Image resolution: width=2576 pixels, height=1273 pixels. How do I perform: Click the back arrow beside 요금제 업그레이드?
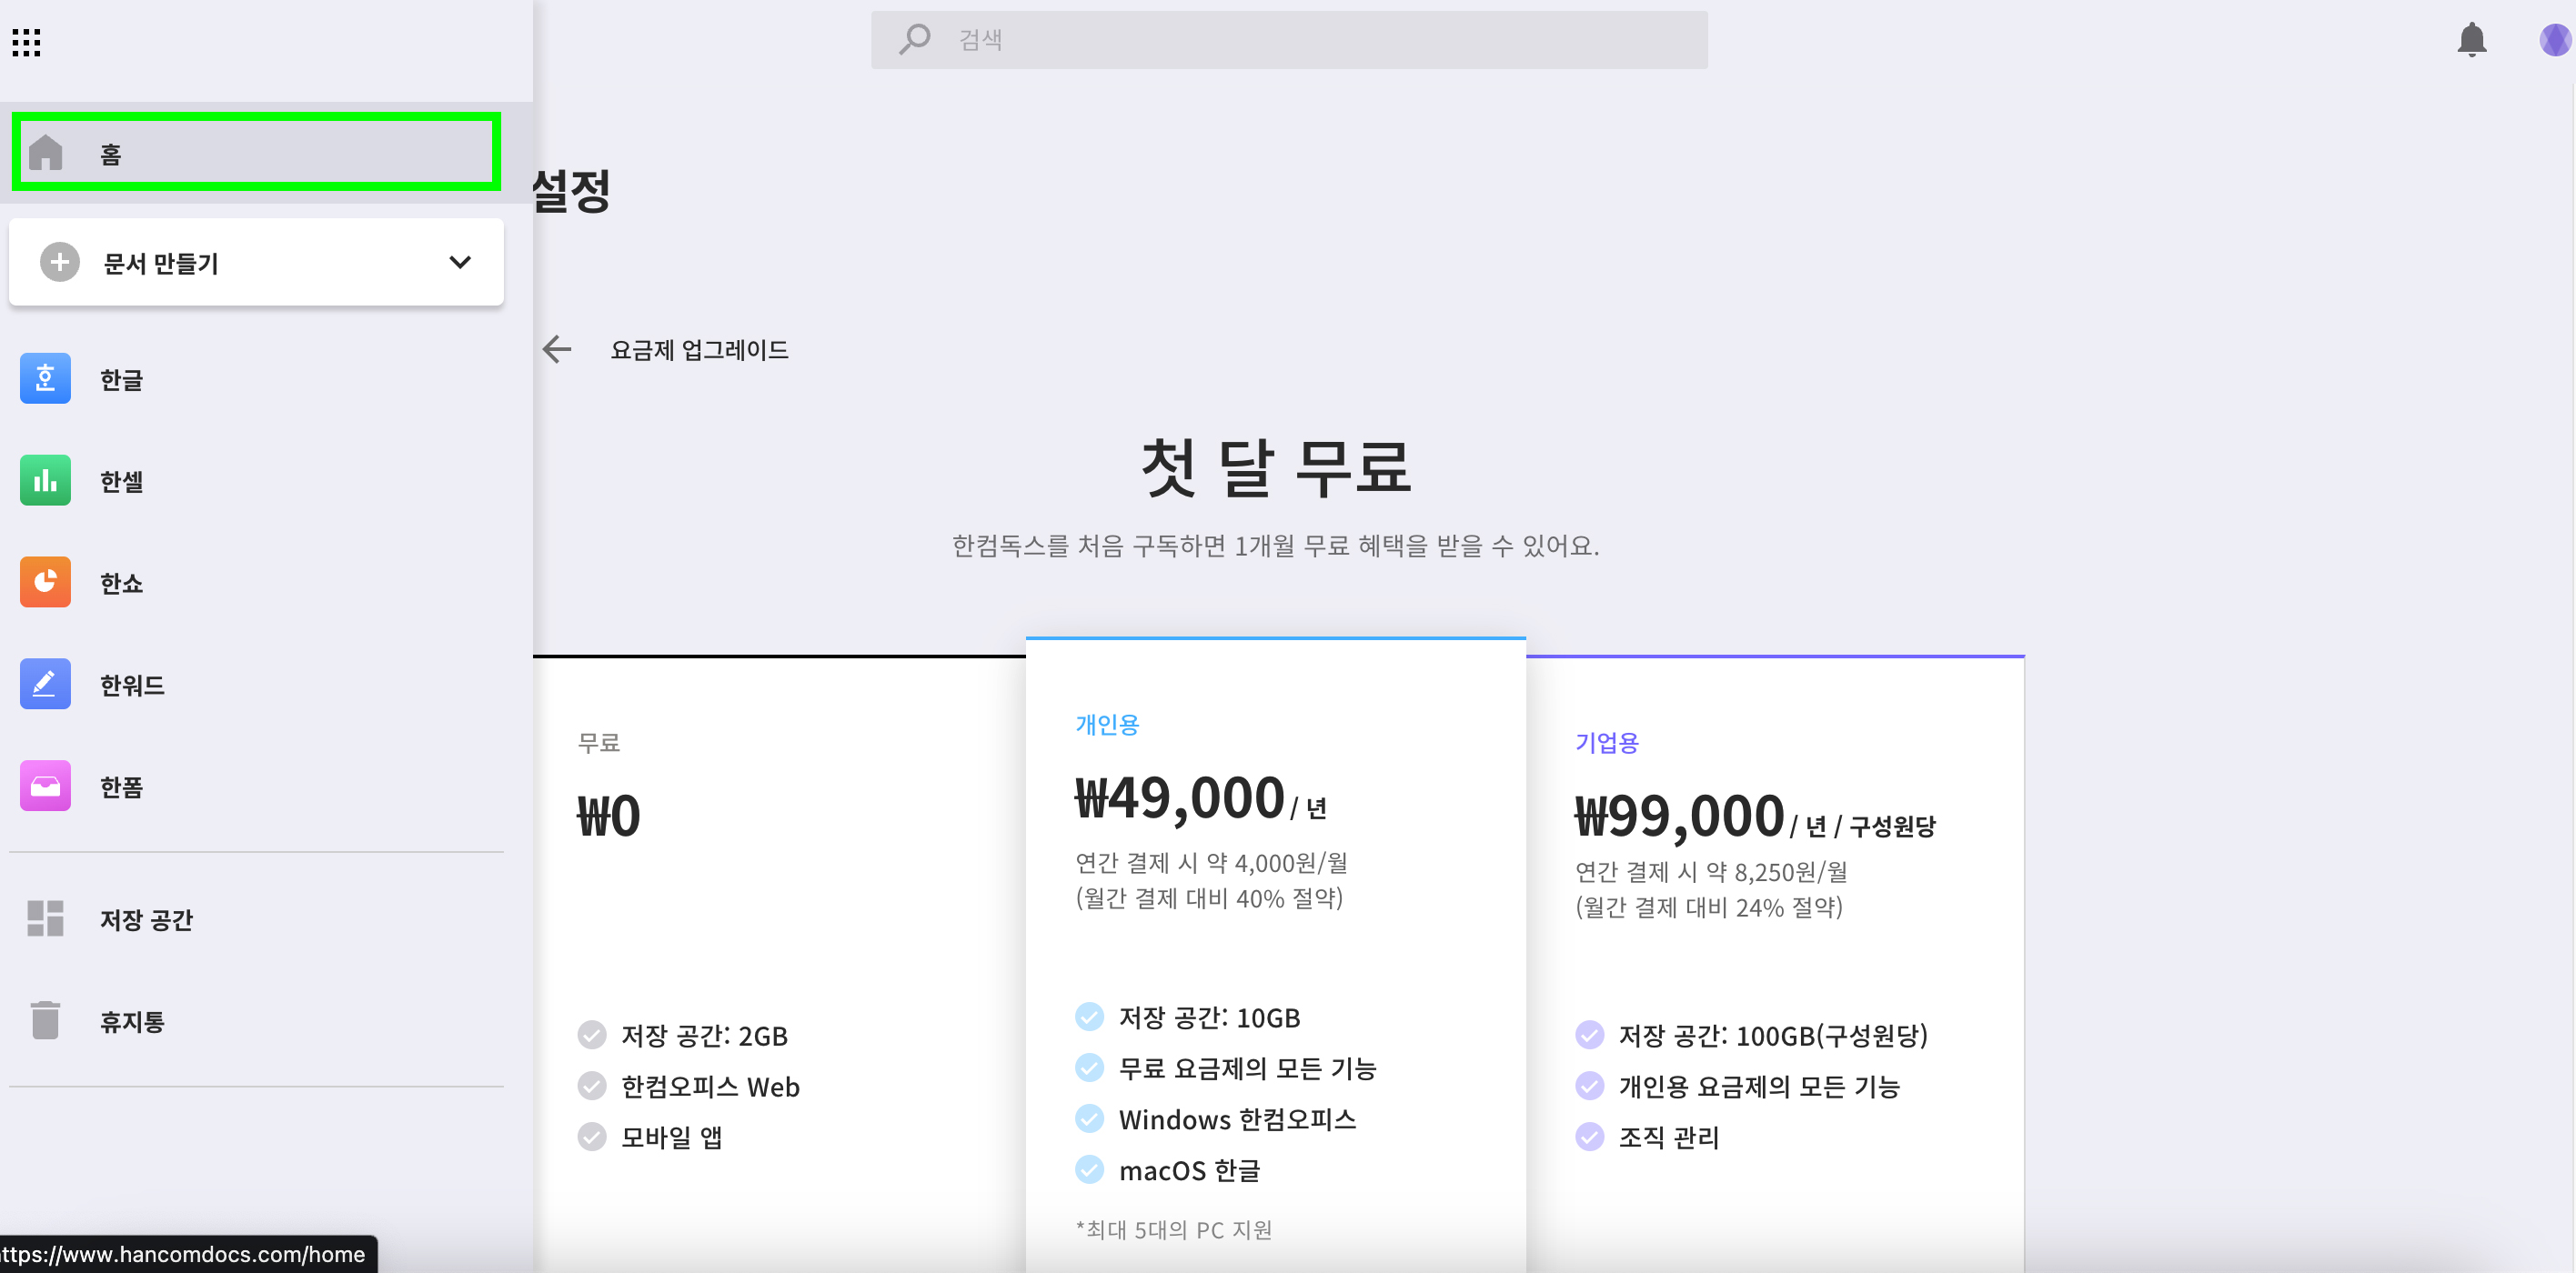click(x=557, y=349)
